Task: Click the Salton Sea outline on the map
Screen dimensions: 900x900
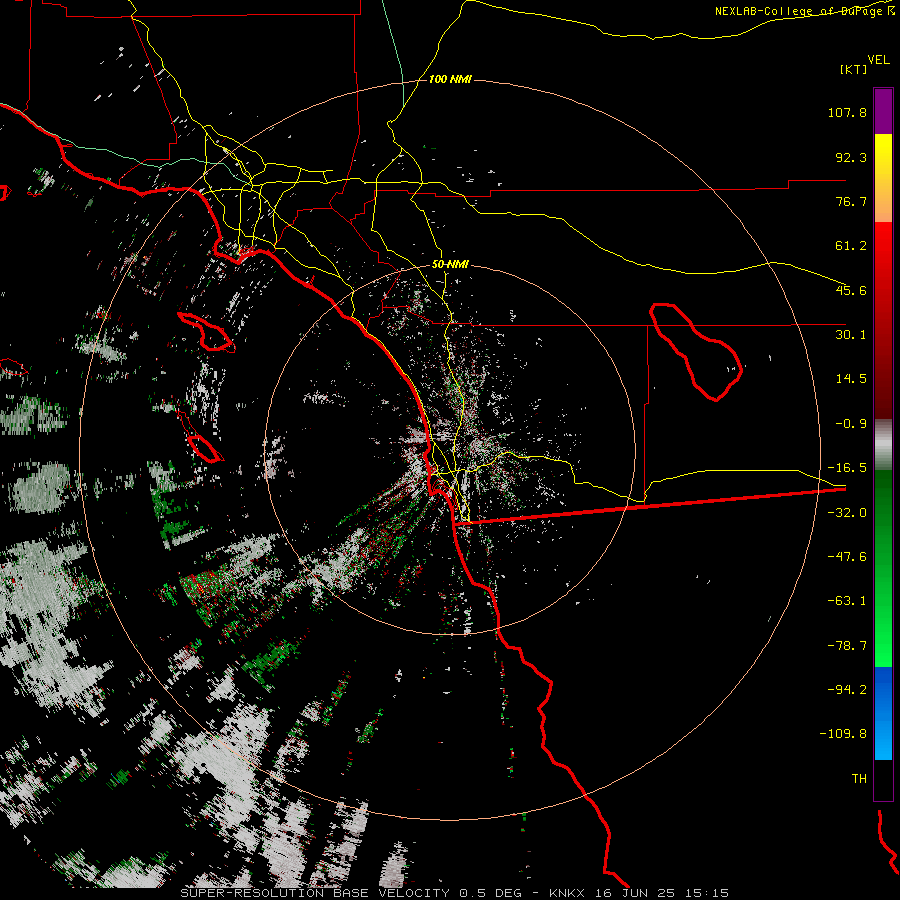Action: (696, 351)
